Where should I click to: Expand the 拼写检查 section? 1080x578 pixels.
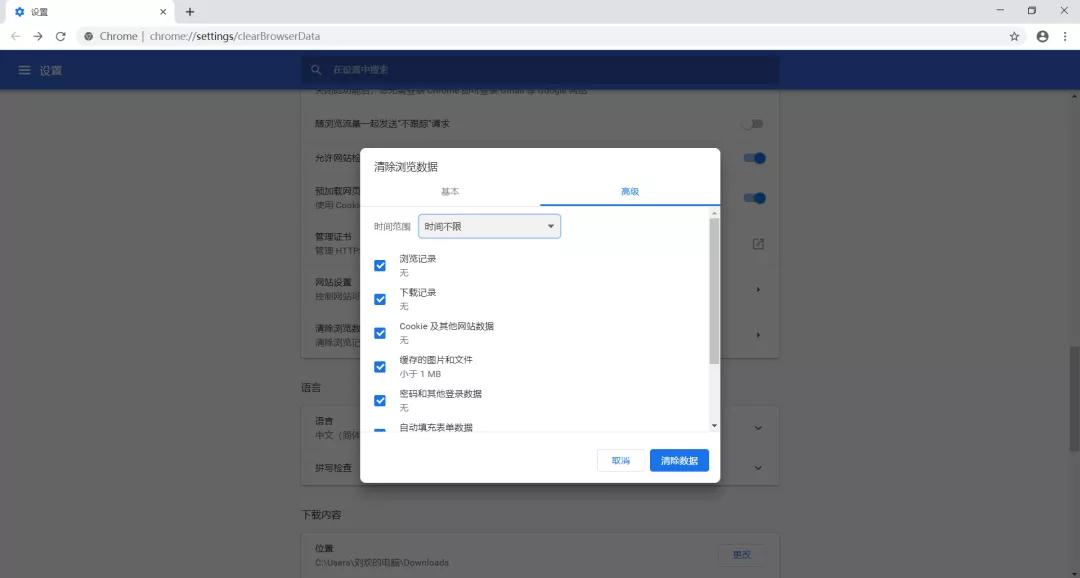point(757,468)
